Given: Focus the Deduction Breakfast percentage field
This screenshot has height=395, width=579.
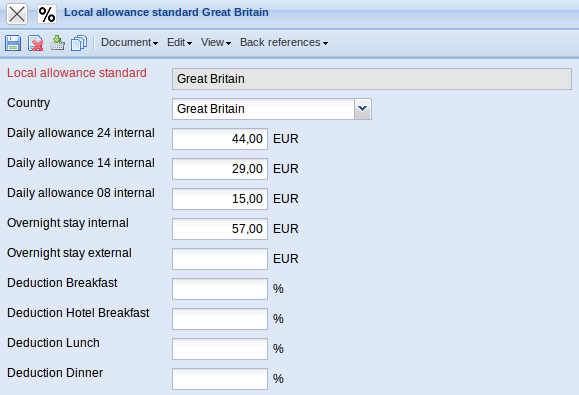Looking at the screenshot, I should [x=220, y=289].
